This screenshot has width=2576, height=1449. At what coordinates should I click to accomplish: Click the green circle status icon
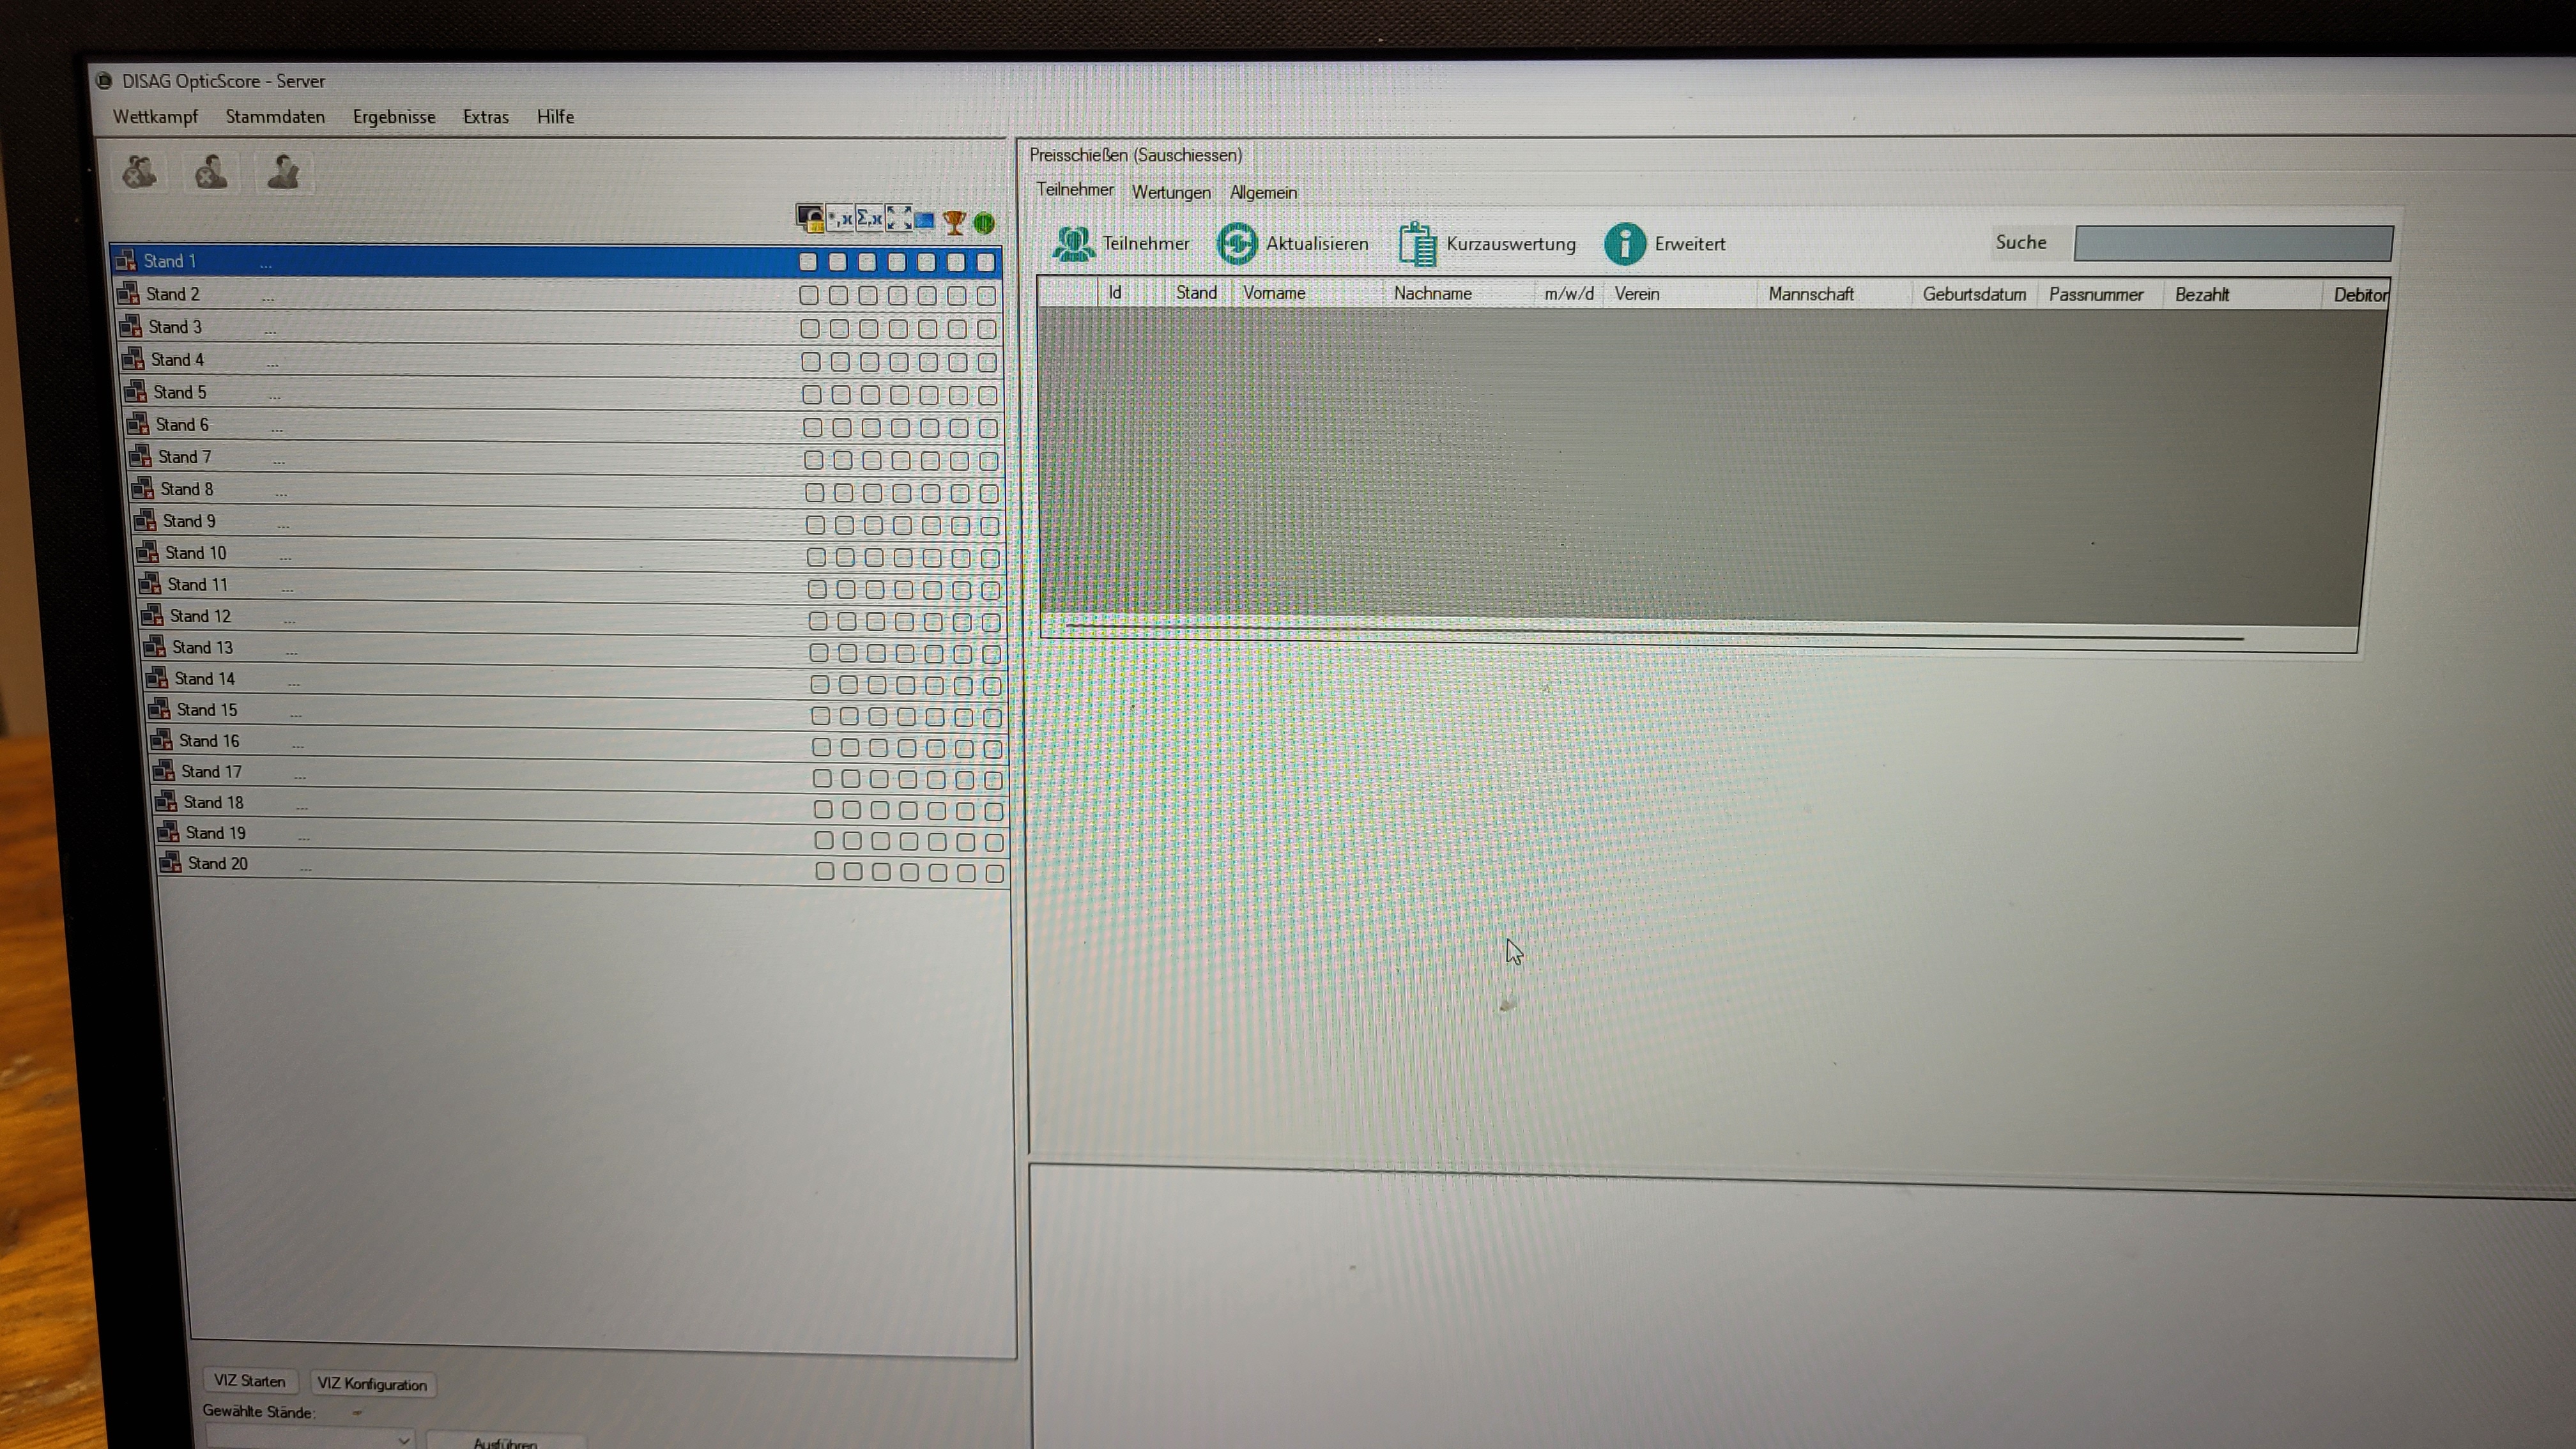tap(984, 223)
